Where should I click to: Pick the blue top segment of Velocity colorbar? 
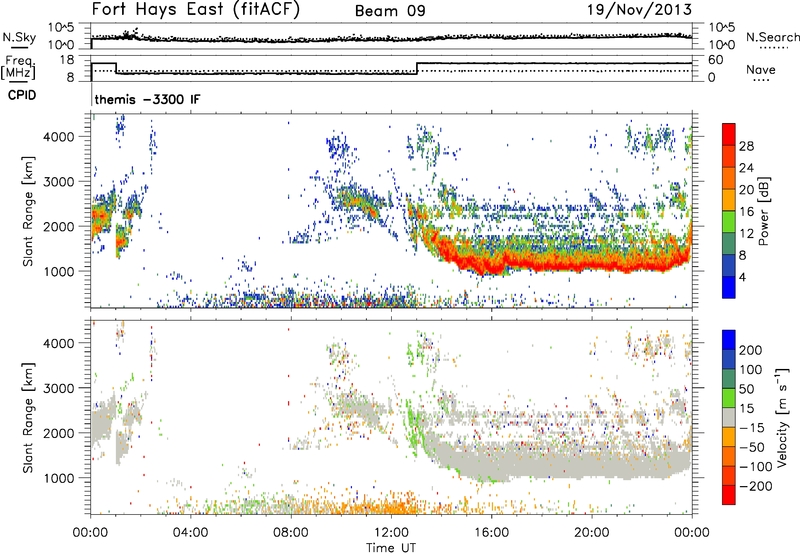pyautogui.click(x=729, y=340)
